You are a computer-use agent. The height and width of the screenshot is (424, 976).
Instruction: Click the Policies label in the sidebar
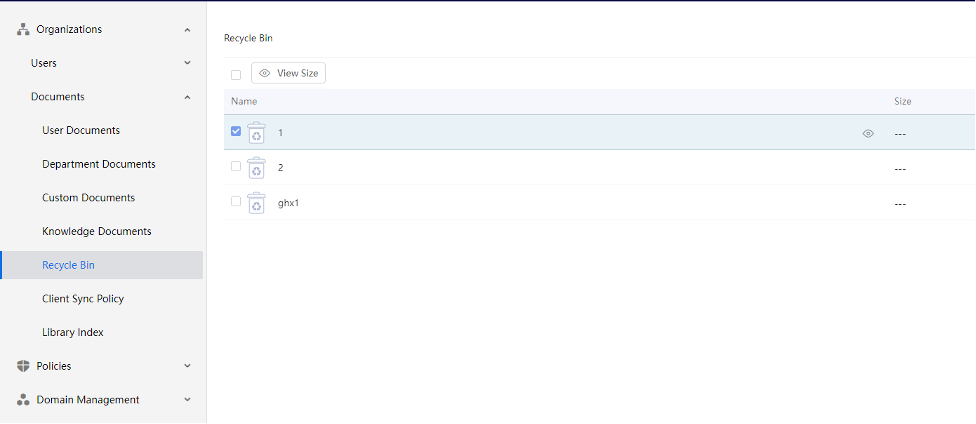click(54, 366)
